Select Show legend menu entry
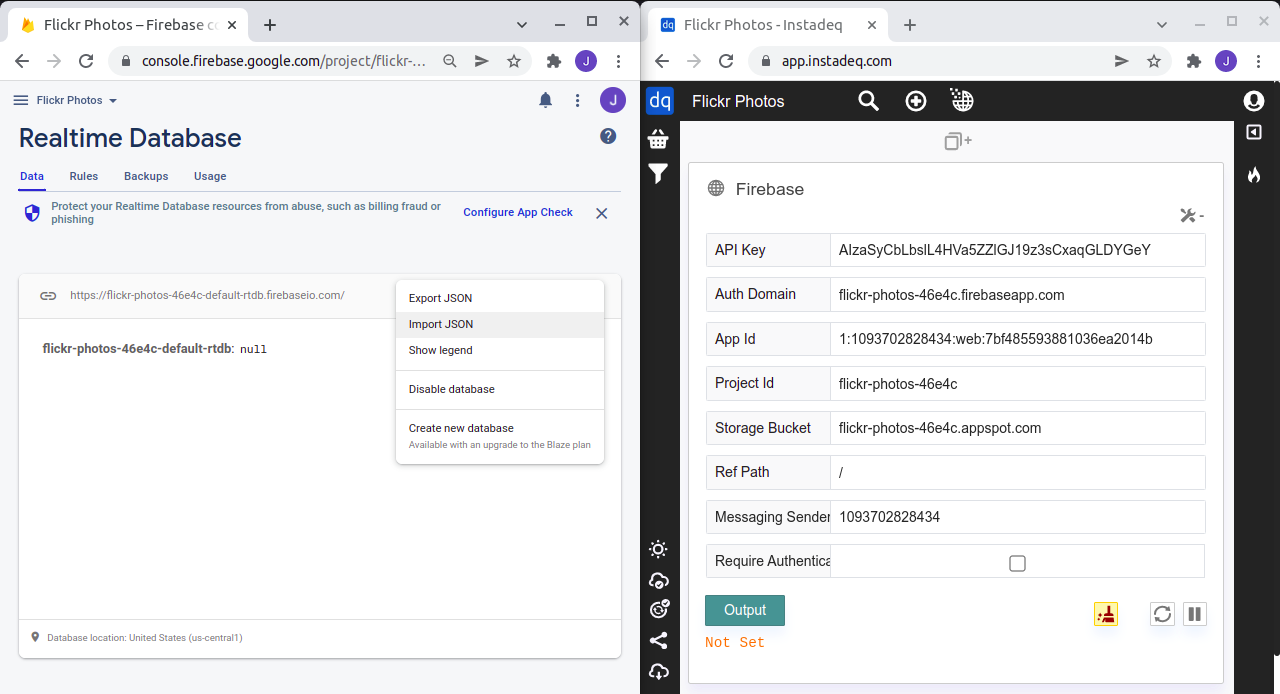The height and width of the screenshot is (694, 1280). click(x=500, y=350)
